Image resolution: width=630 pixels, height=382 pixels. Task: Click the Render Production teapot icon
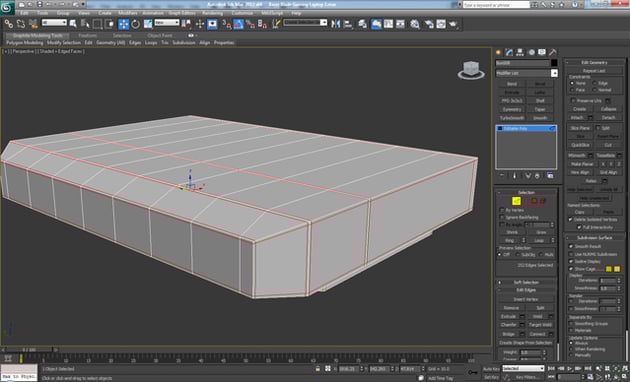pyautogui.click(x=453, y=24)
